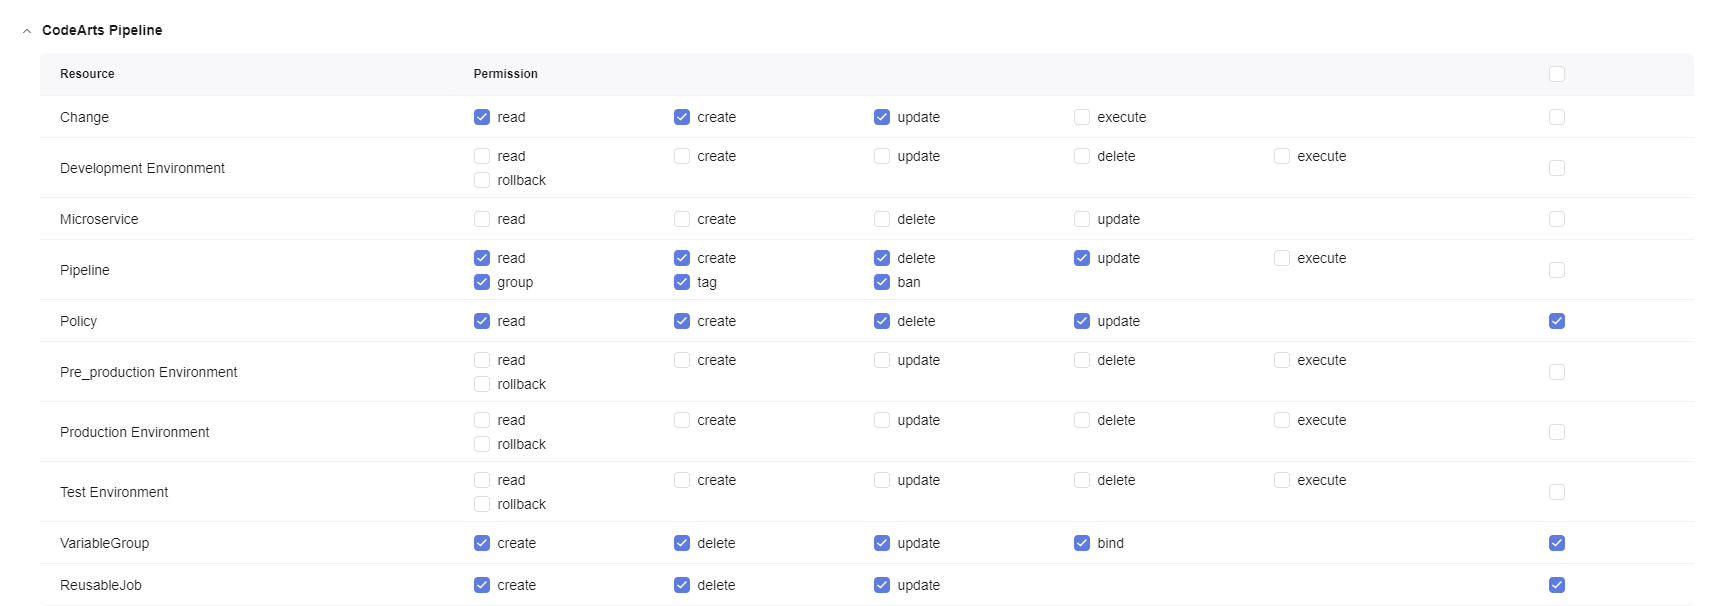Viewport: 1714px width, 606px height.
Task: Deselect all permissions in the ReusableJob row
Action: [1557, 585]
